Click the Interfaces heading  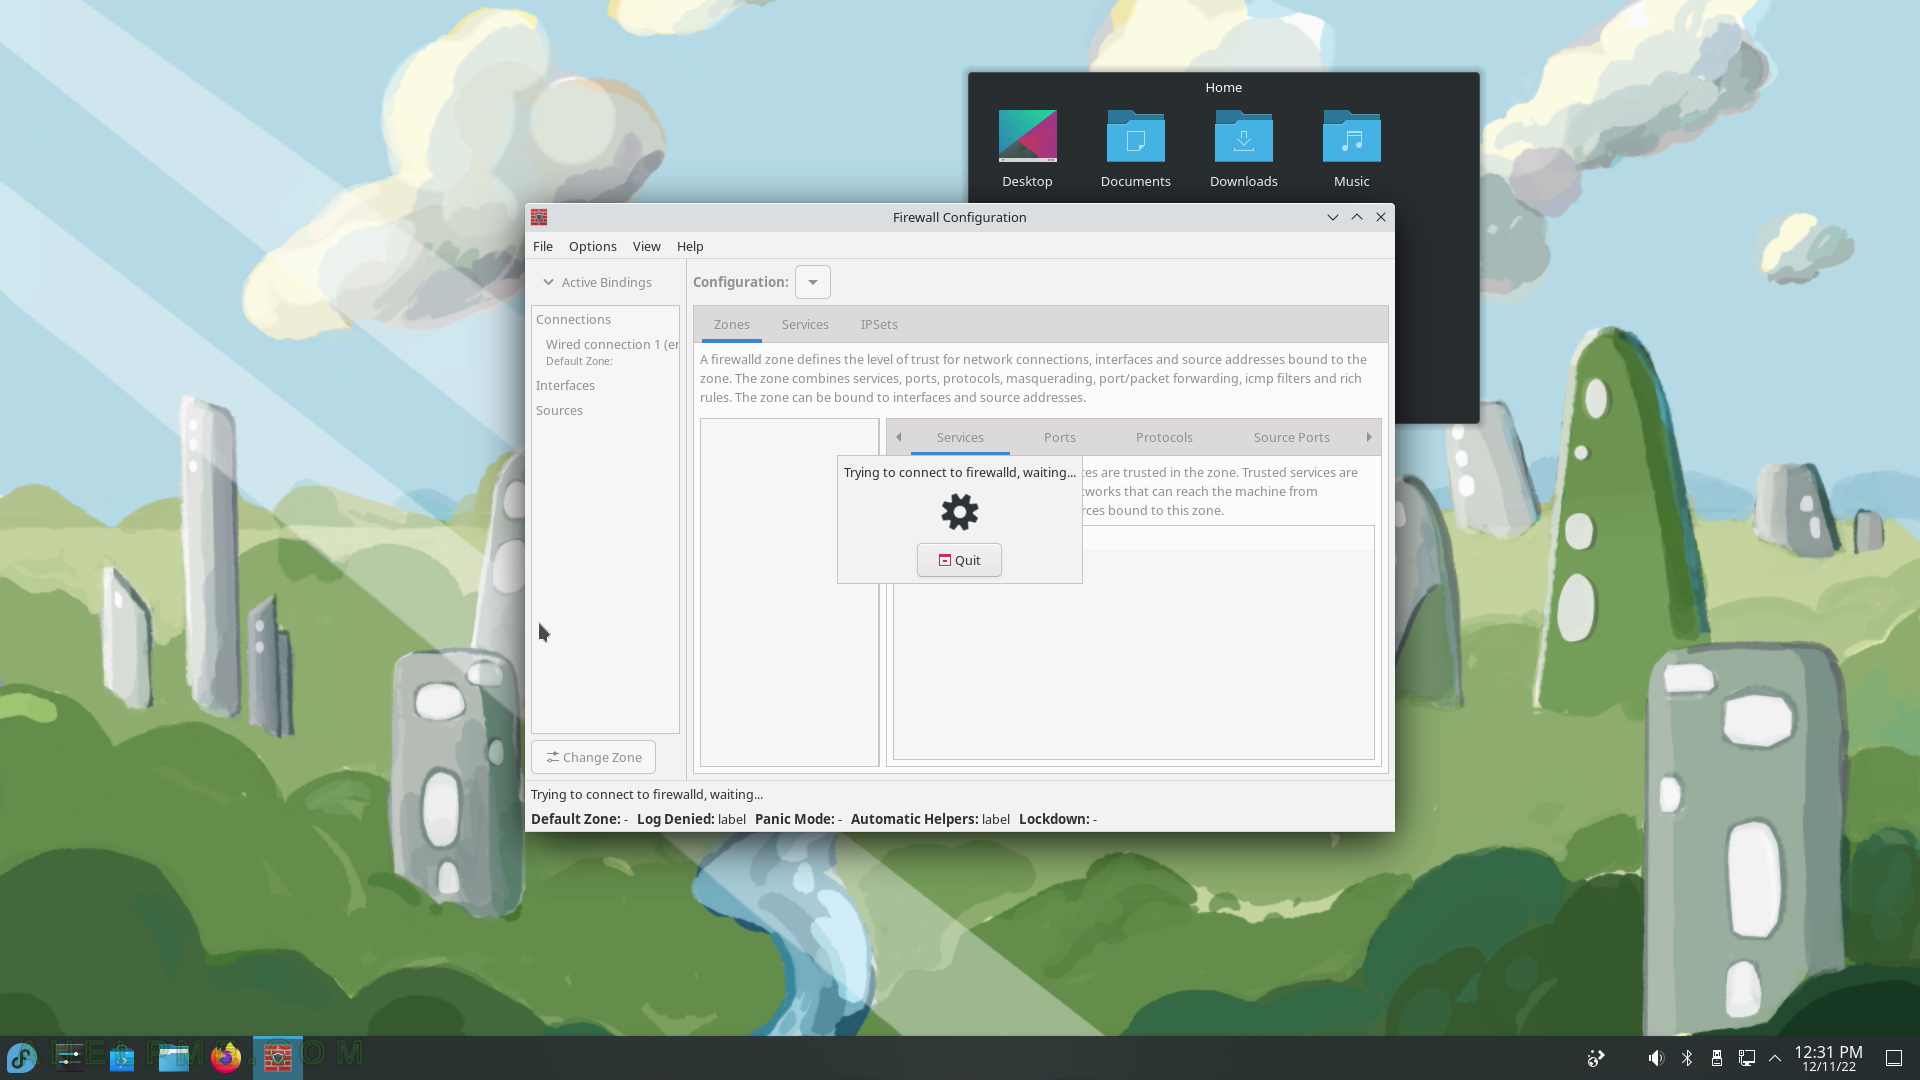(x=565, y=385)
